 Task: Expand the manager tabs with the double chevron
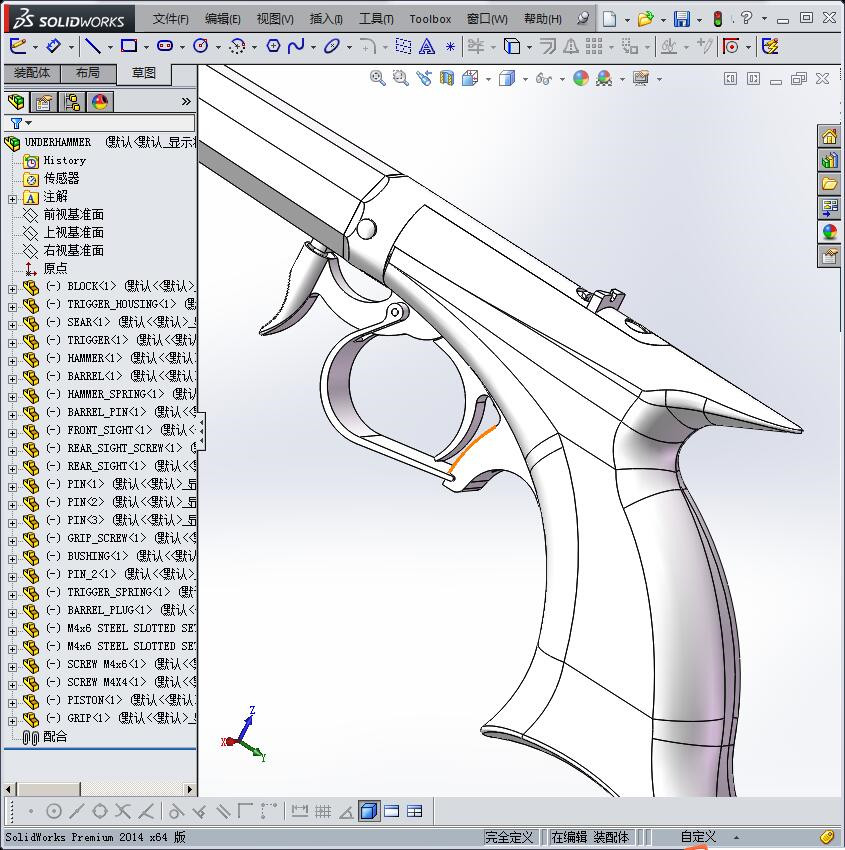(186, 101)
